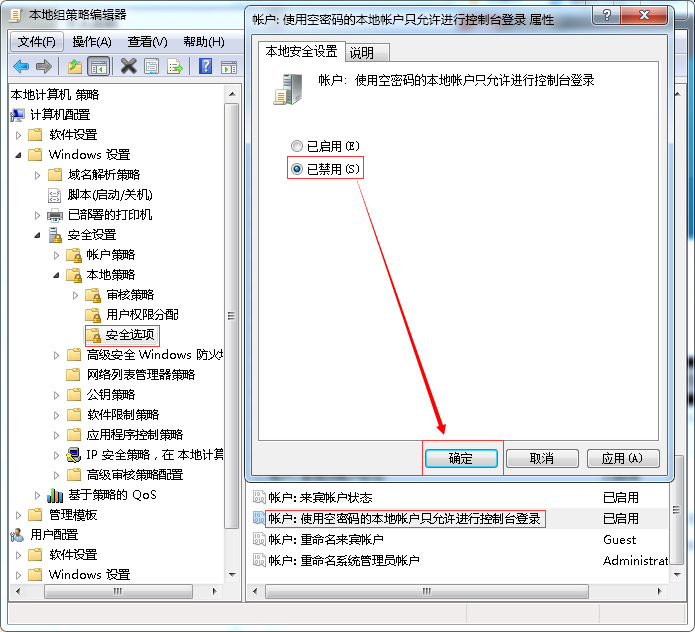
Task: Open the 操作(A) menu
Action: point(92,41)
